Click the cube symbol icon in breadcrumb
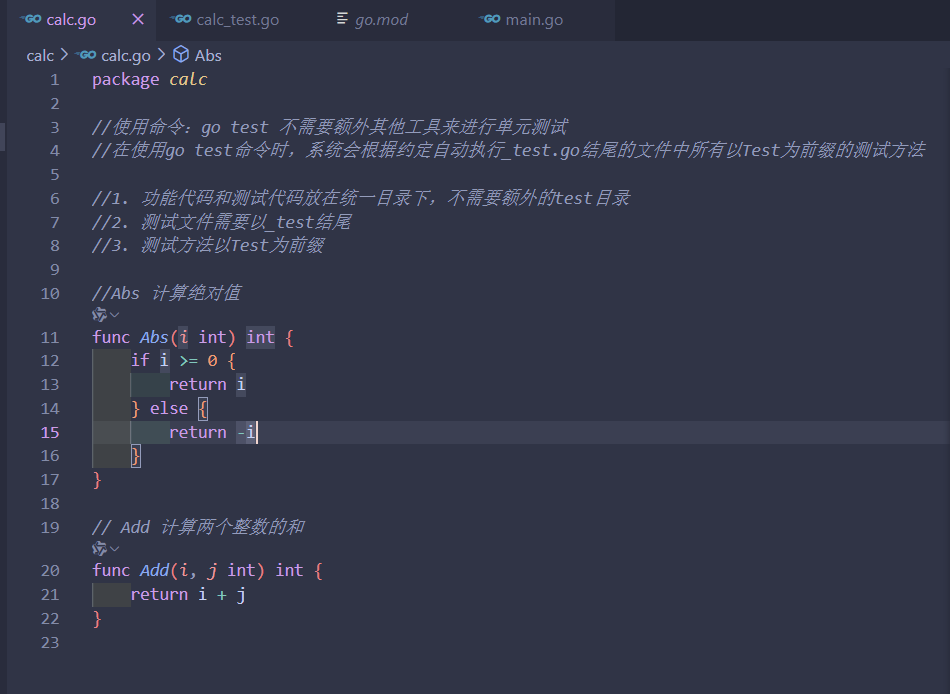 (x=181, y=55)
